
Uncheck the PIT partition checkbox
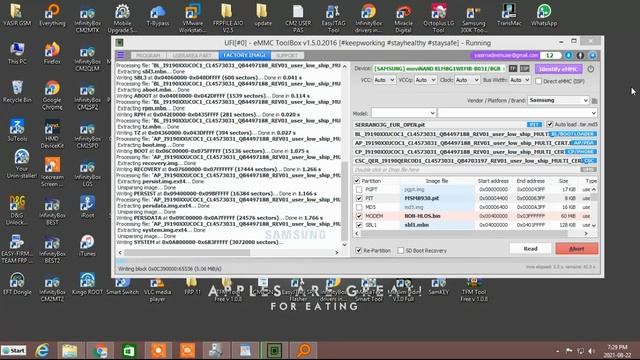pos(359,198)
